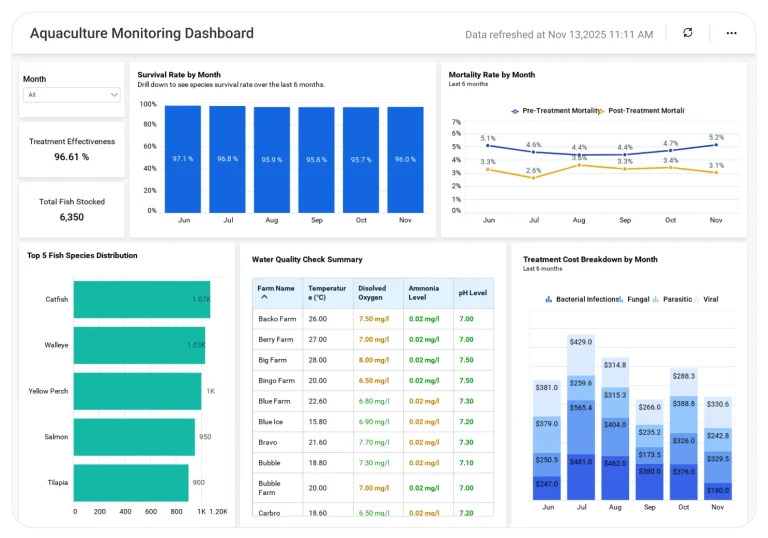The image size is (768, 538).
Task: Select the Aug survival rate bar
Action: tap(272, 160)
